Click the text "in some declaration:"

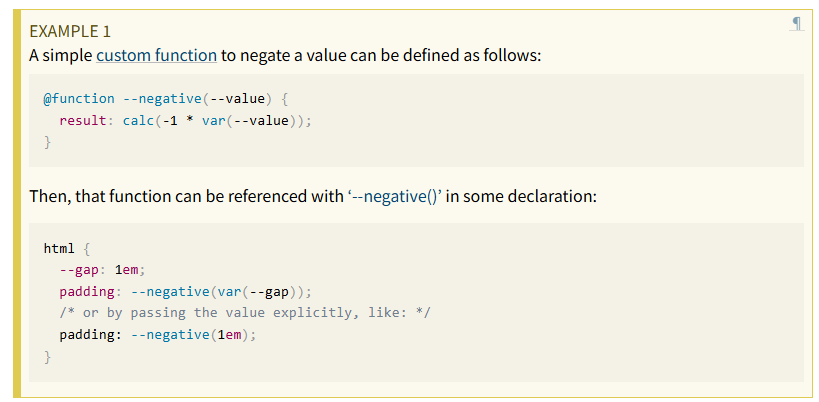pyautogui.click(x=522, y=196)
